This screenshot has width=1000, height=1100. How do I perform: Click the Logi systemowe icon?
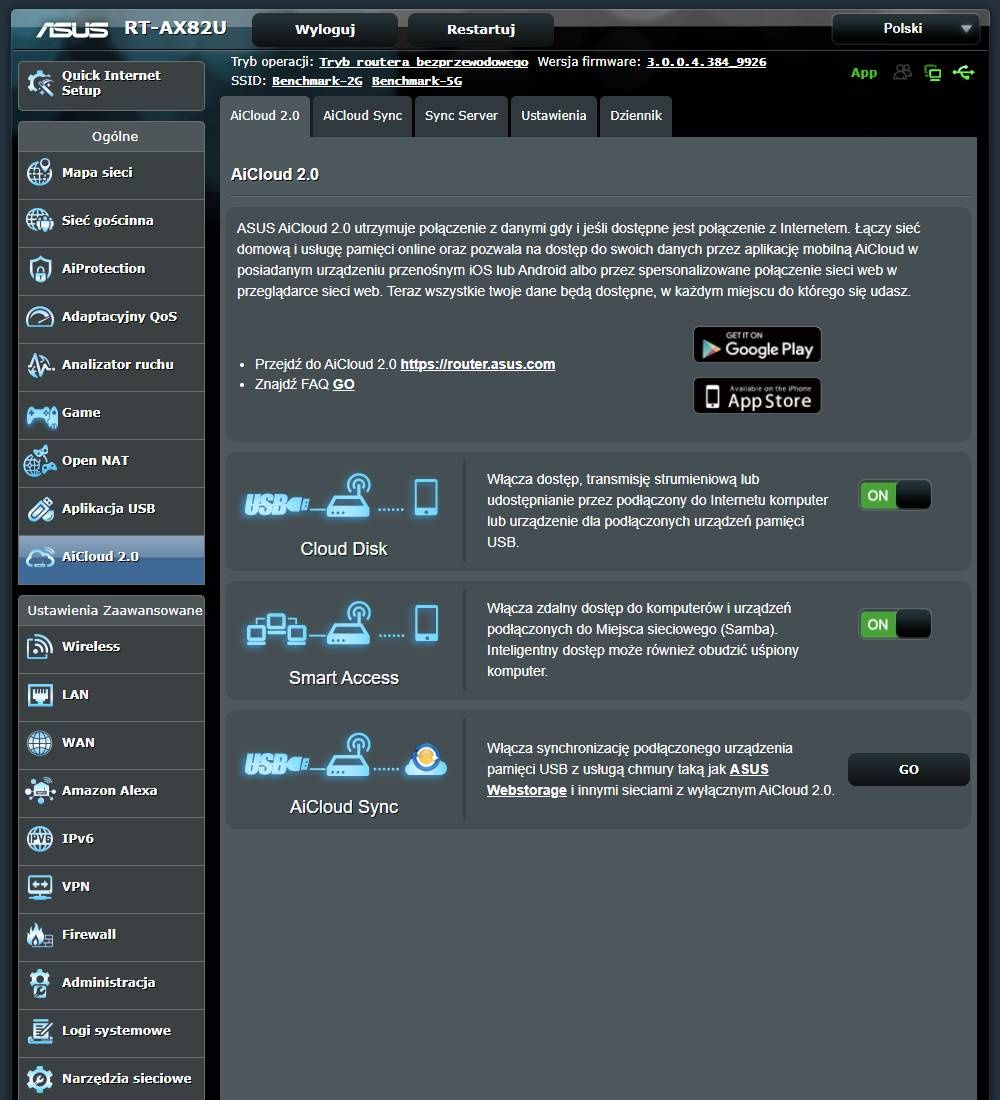pyautogui.click(x=40, y=1031)
